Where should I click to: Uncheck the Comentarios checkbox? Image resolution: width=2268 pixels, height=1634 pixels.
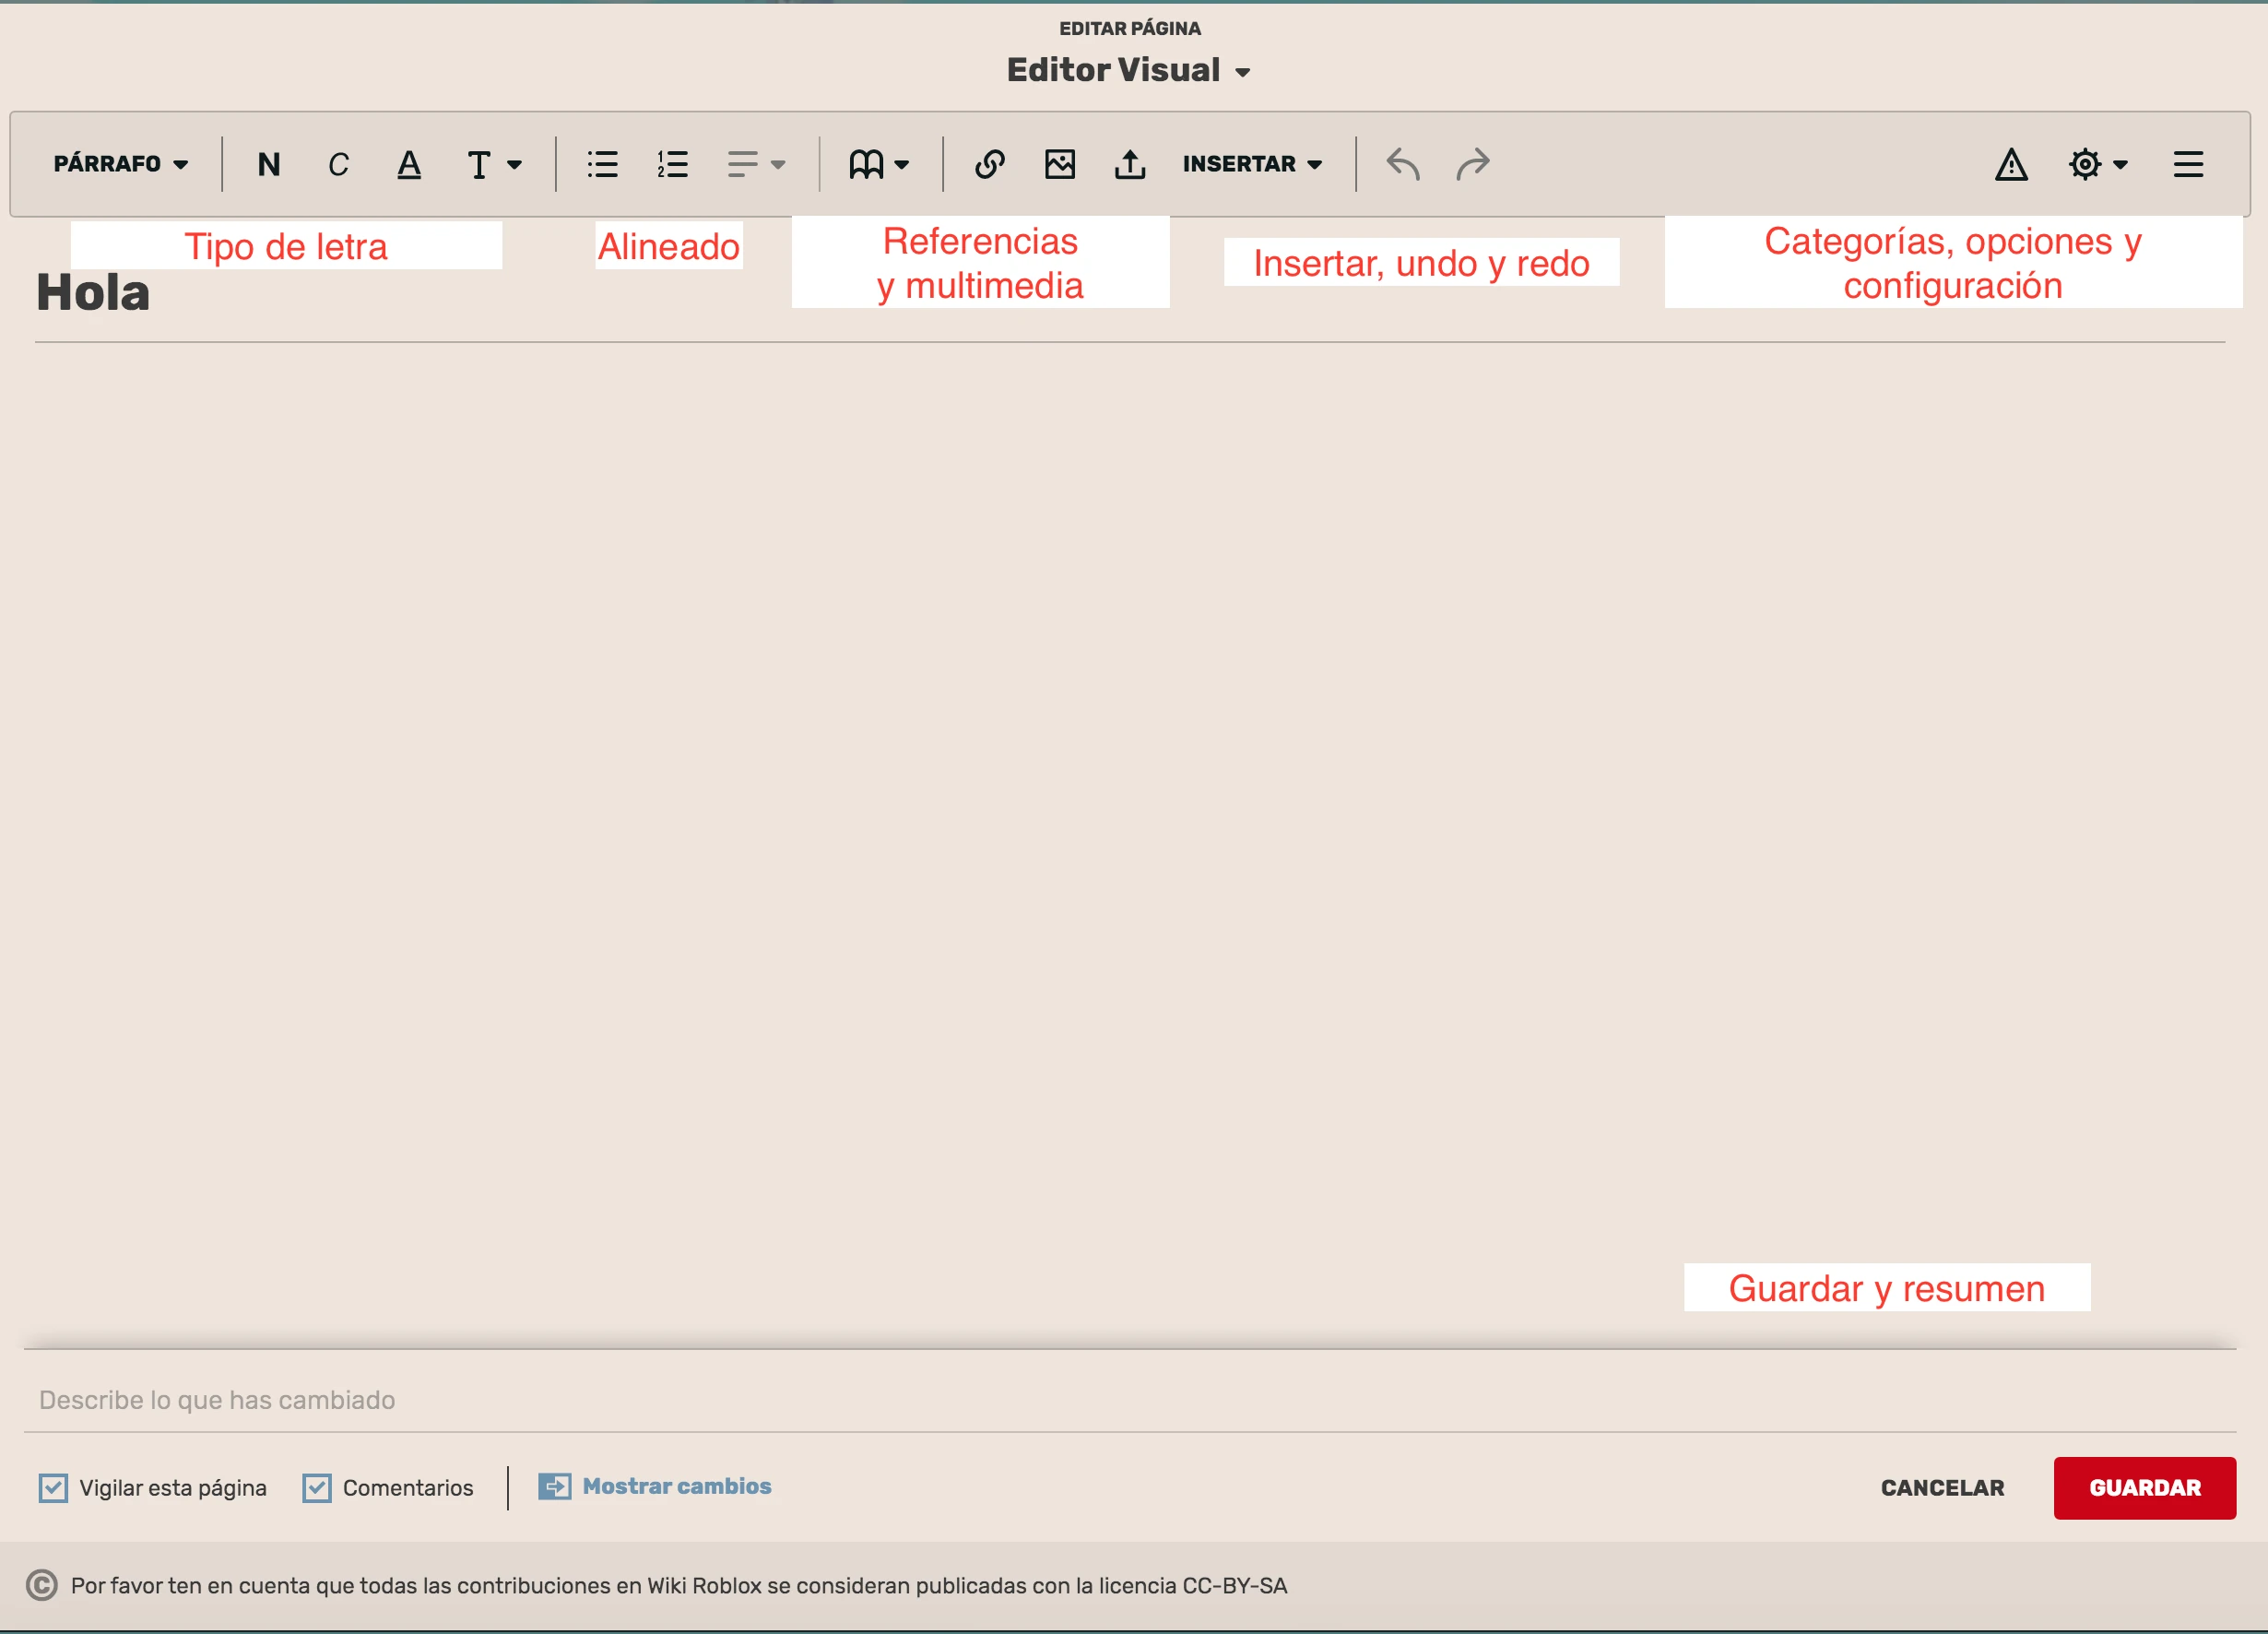[317, 1488]
